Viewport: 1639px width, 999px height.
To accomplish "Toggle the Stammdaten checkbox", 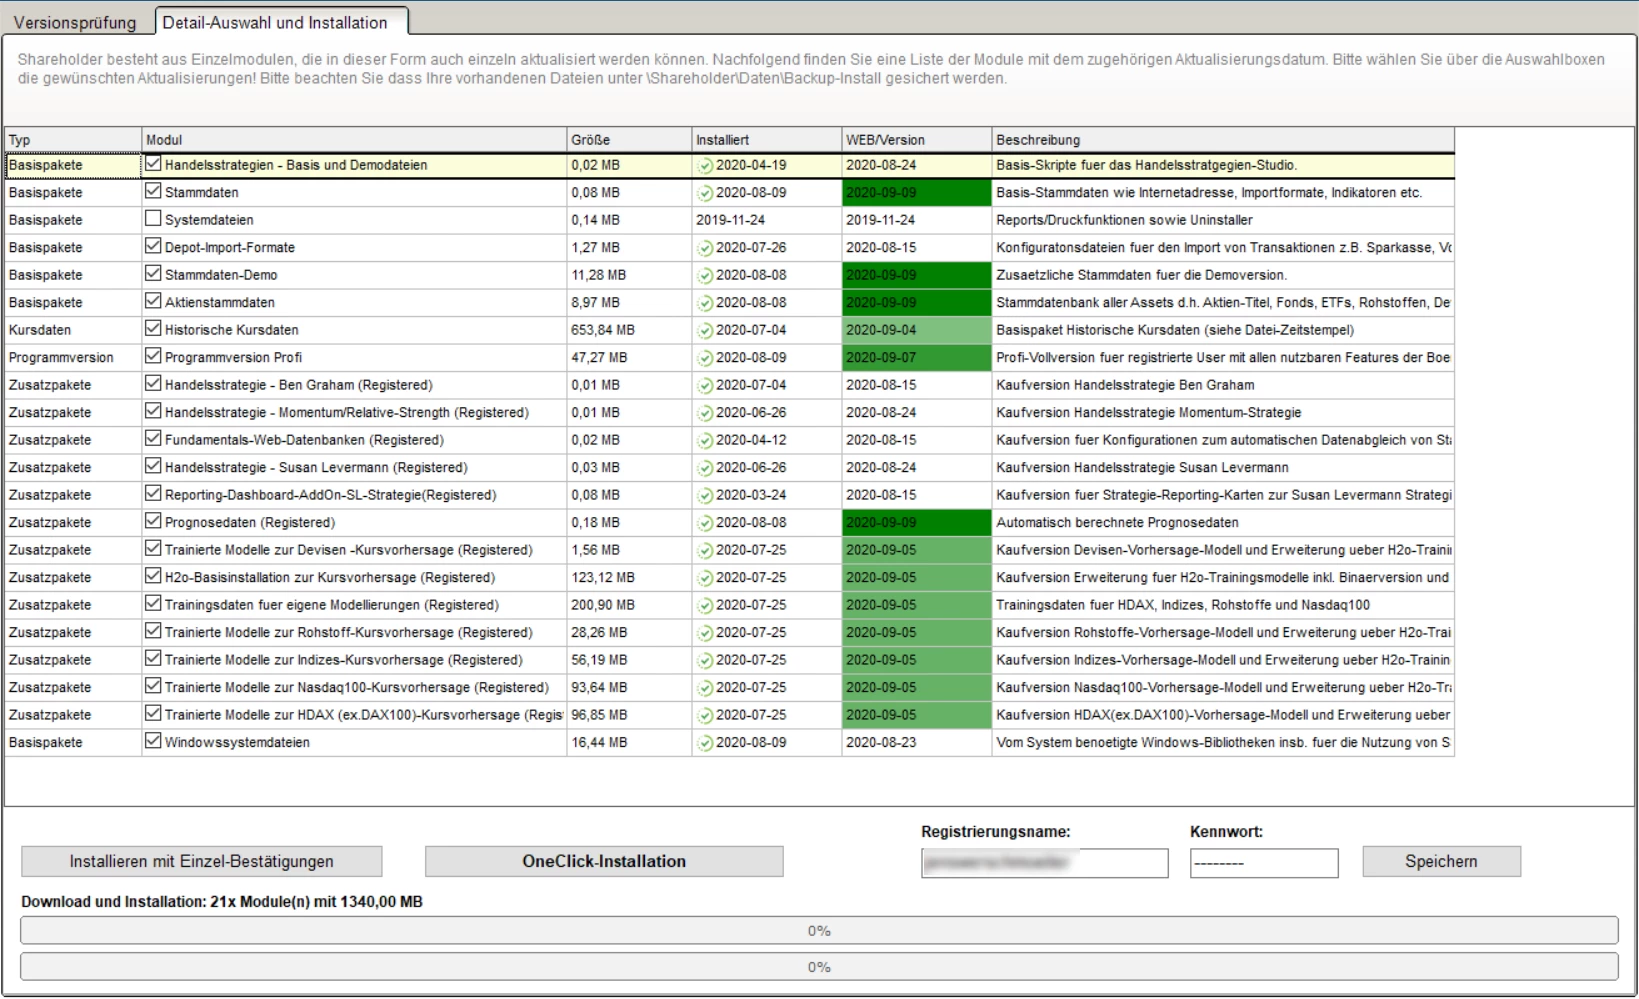I will [153, 190].
